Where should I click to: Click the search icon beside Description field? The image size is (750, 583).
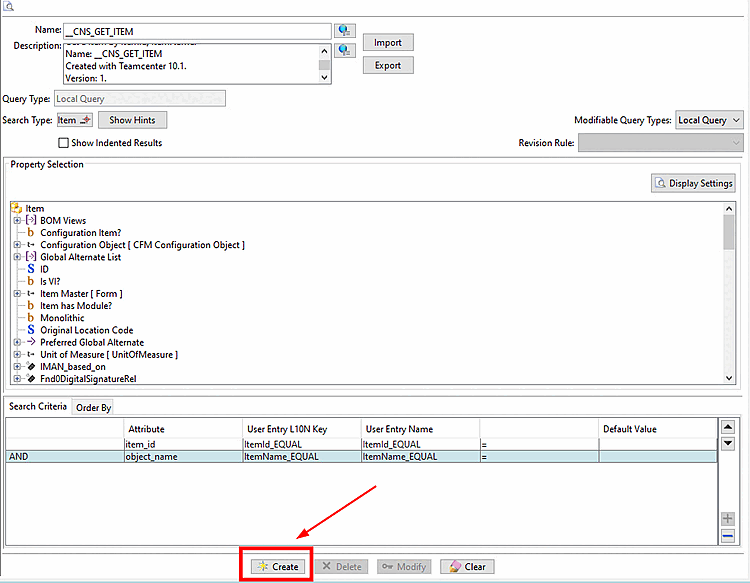coord(344,50)
